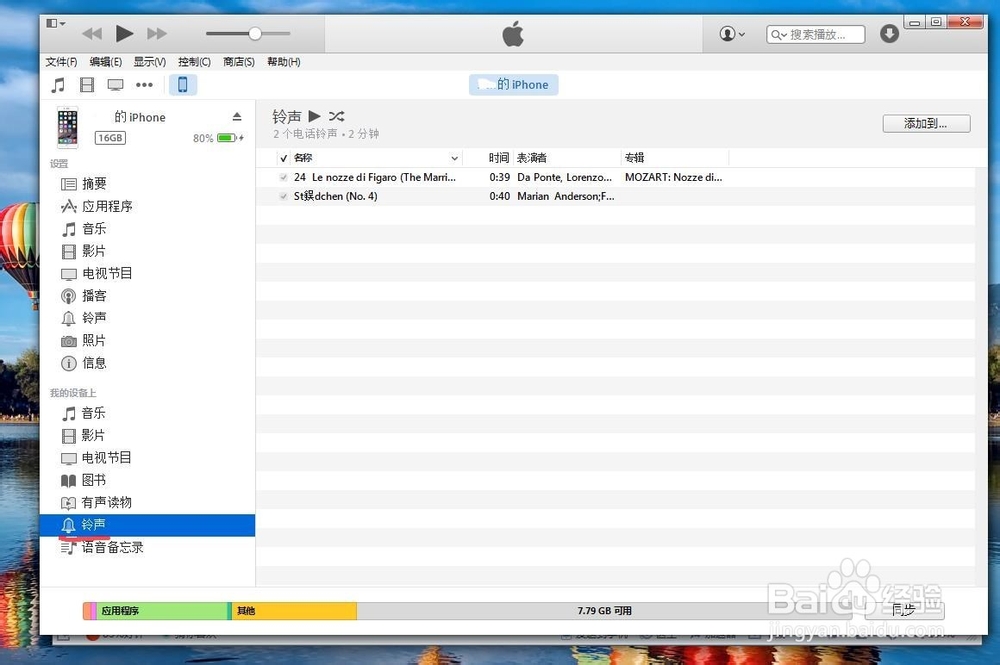Viewport: 1000px width, 665px height.
Task: Switch to the movies library icon
Action: point(87,85)
